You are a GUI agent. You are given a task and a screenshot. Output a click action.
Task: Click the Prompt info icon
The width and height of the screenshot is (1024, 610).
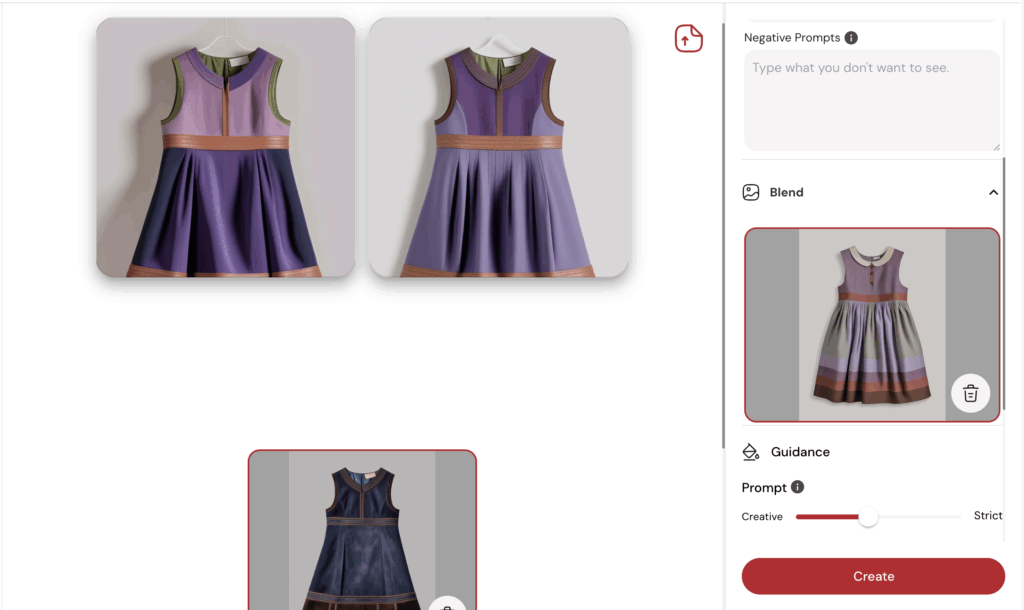click(x=797, y=487)
